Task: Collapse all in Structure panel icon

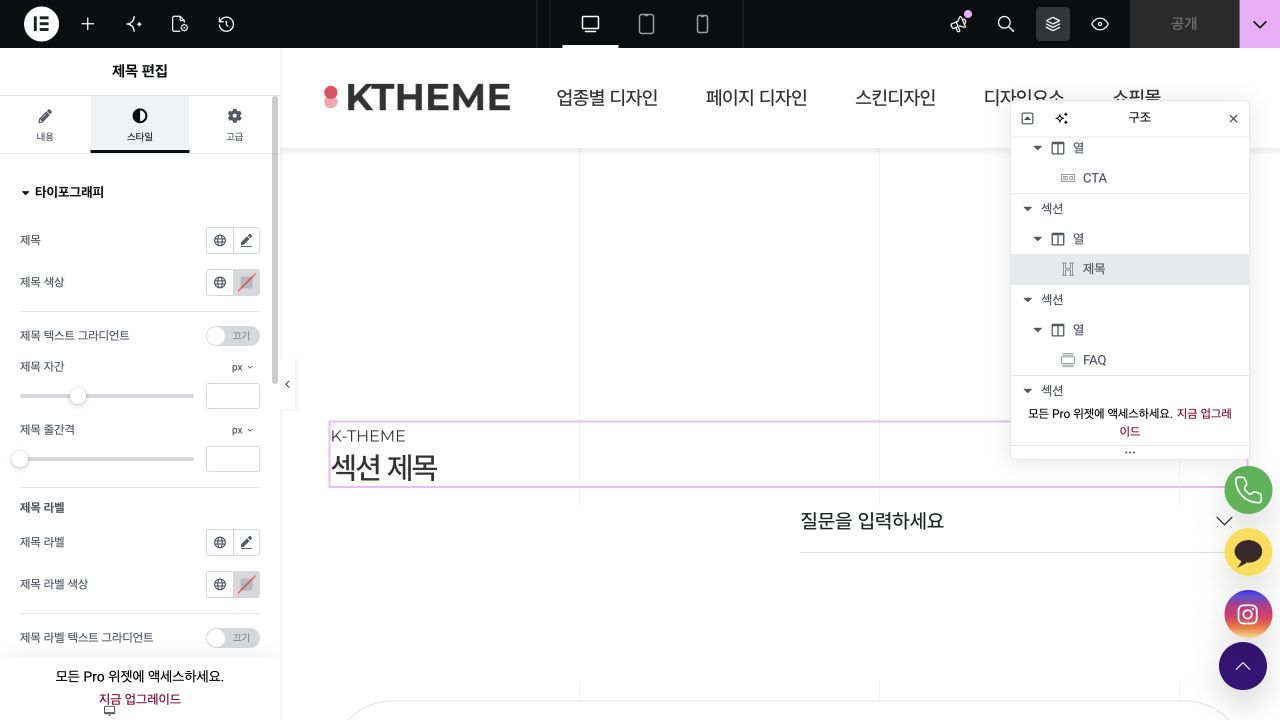Action: tap(1027, 118)
